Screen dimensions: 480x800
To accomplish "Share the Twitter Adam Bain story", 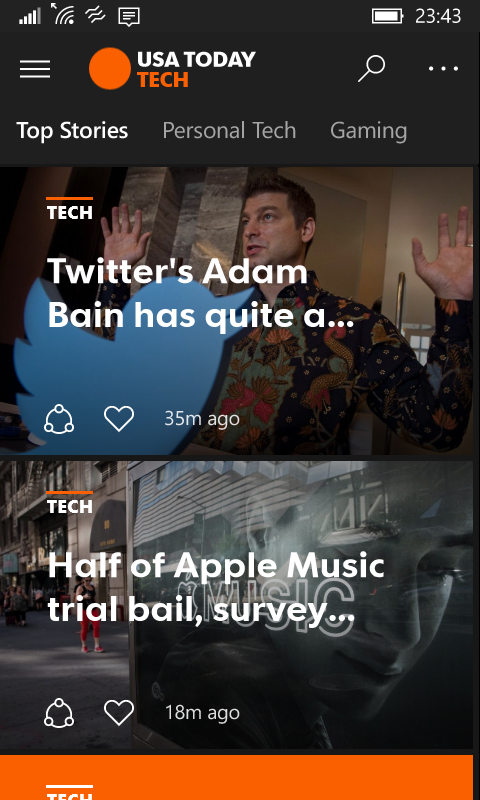I will [x=59, y=419].
